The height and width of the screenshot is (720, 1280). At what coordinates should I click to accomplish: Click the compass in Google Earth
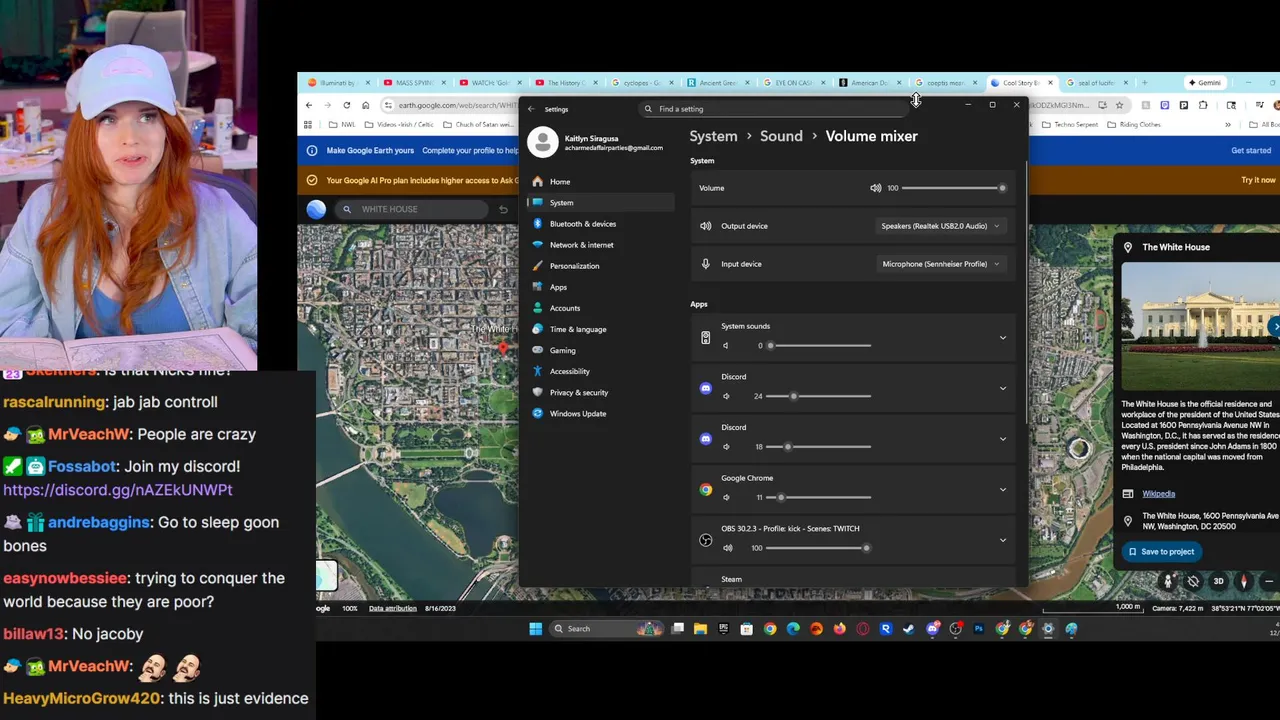click(x=1244, y=581)
